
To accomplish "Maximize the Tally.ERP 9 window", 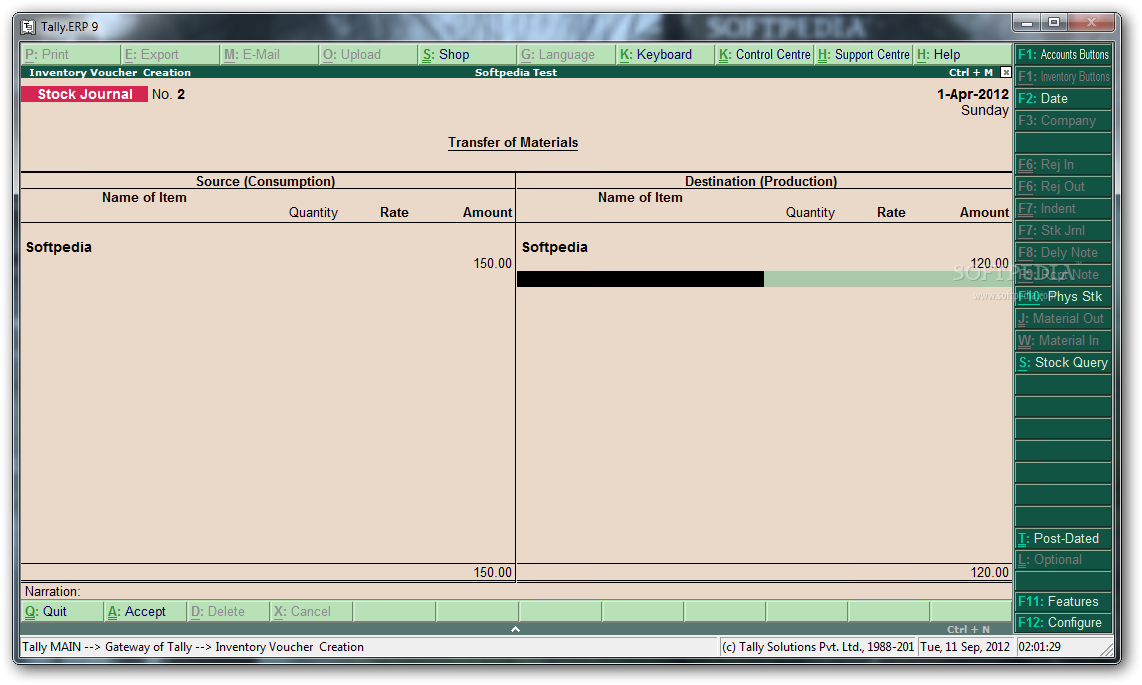I will point(1054,23).
